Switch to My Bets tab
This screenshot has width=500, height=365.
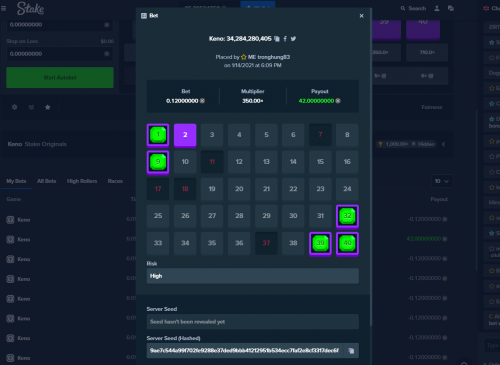[x=16, y=181]
